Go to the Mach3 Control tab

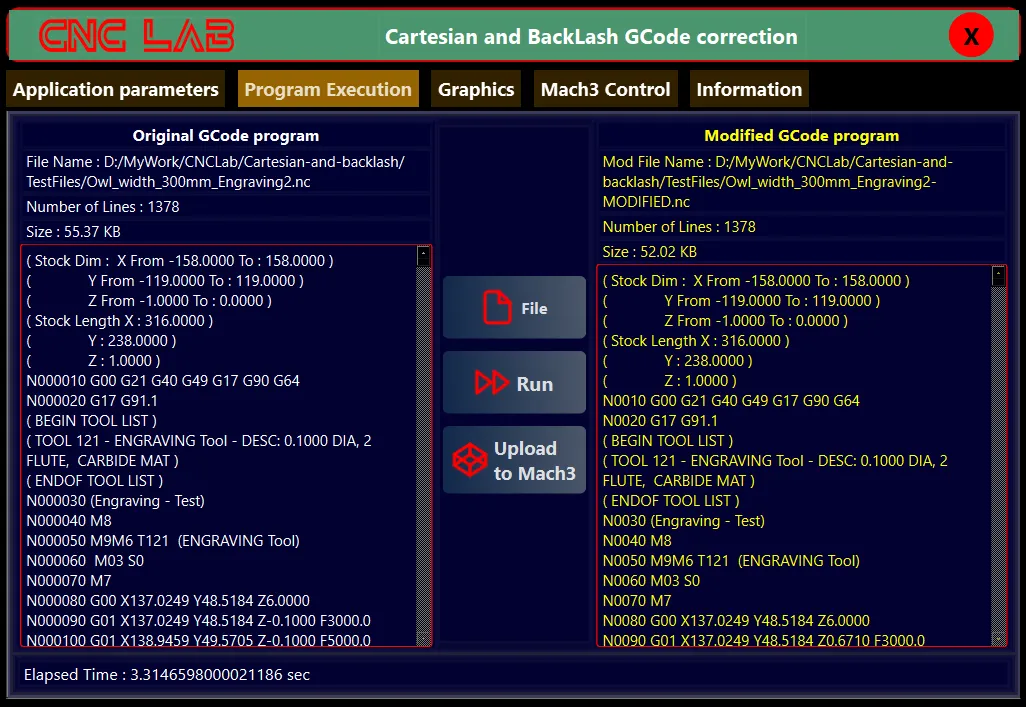(605, 89)
